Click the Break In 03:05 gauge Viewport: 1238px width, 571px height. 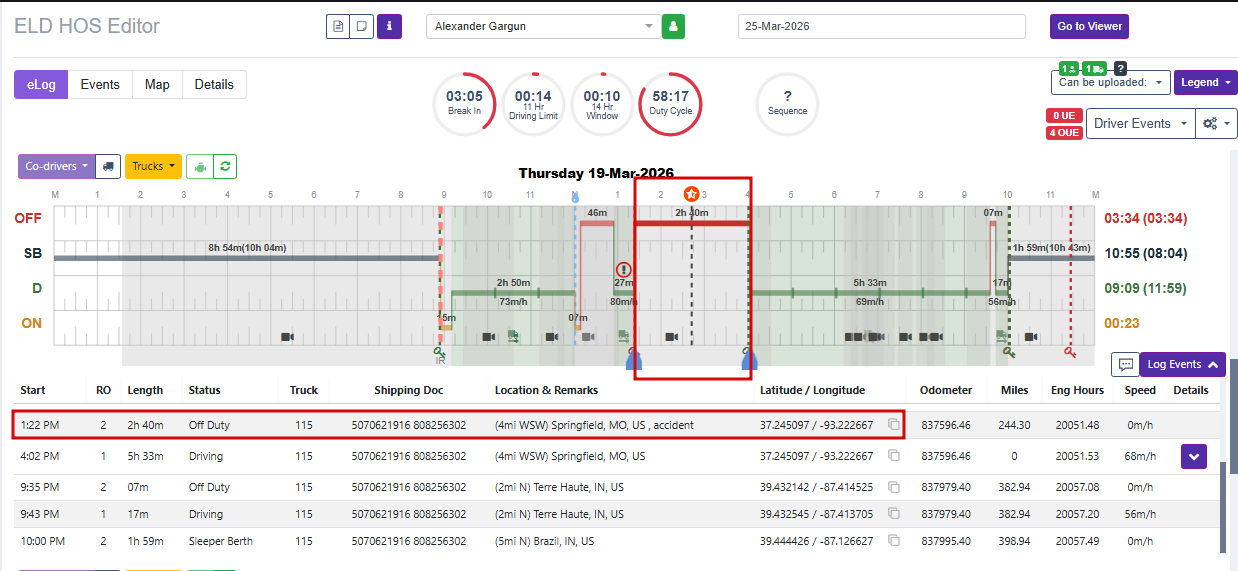(464, 103)
